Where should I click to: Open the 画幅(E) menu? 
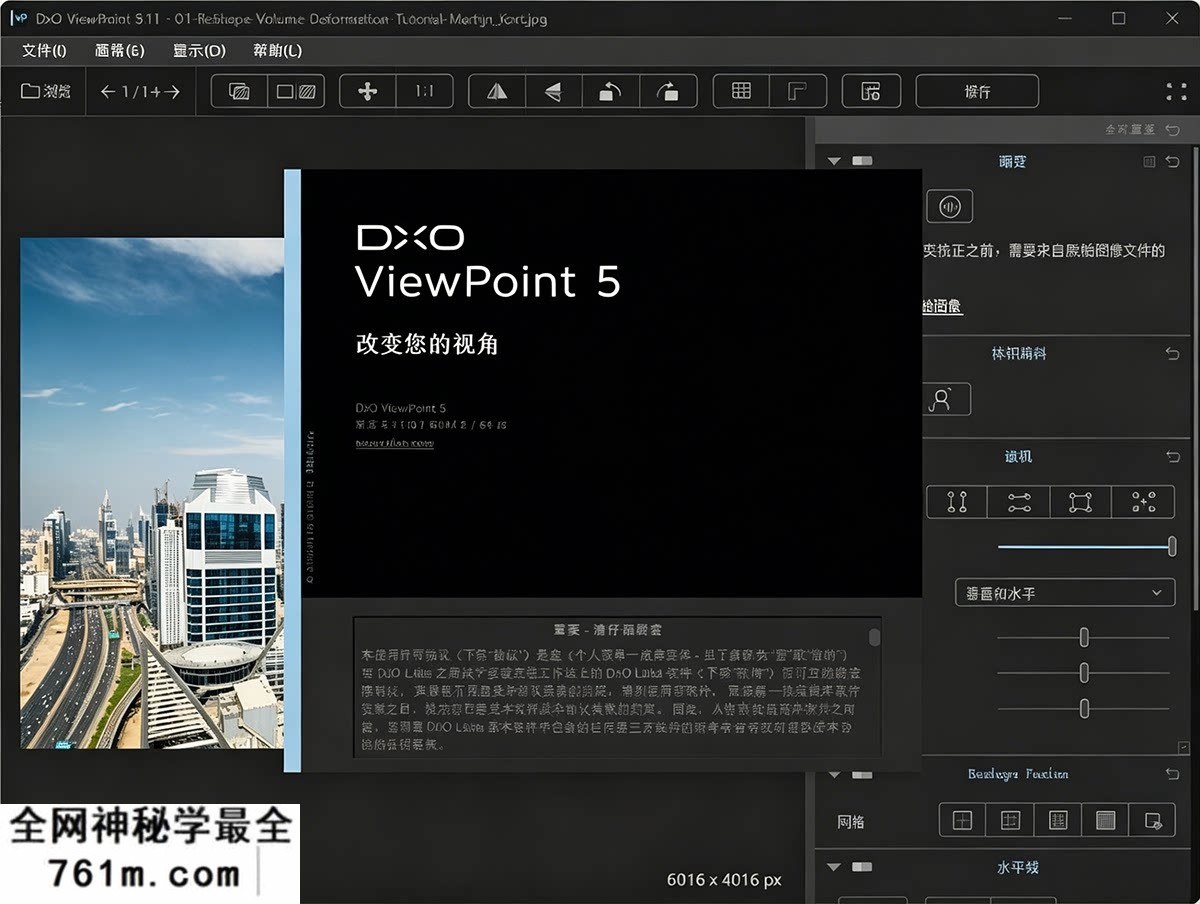click(x=119, y=50)
